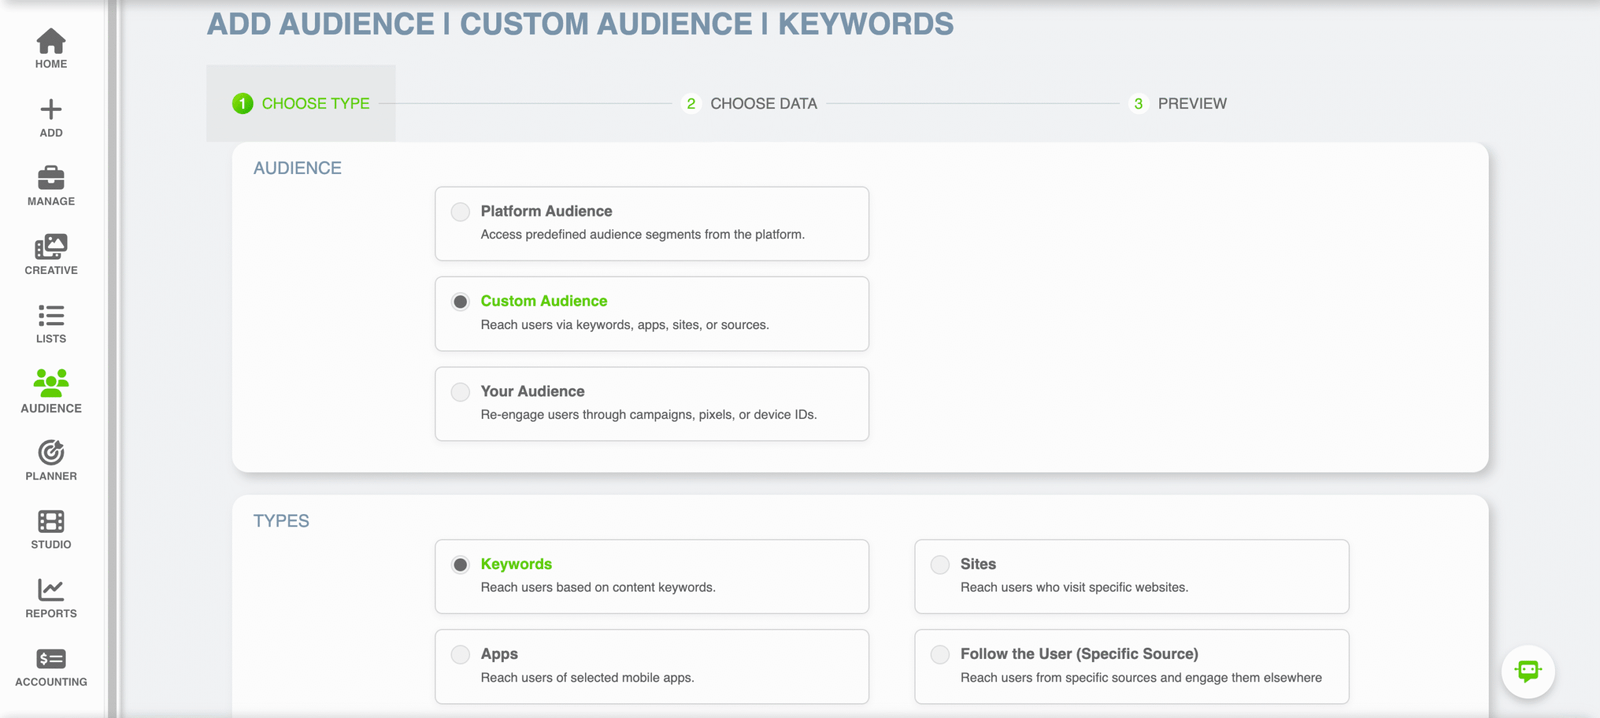Open the chat support bot widget
Screen dimensions: 1600x718
(x=1527, y=671)
